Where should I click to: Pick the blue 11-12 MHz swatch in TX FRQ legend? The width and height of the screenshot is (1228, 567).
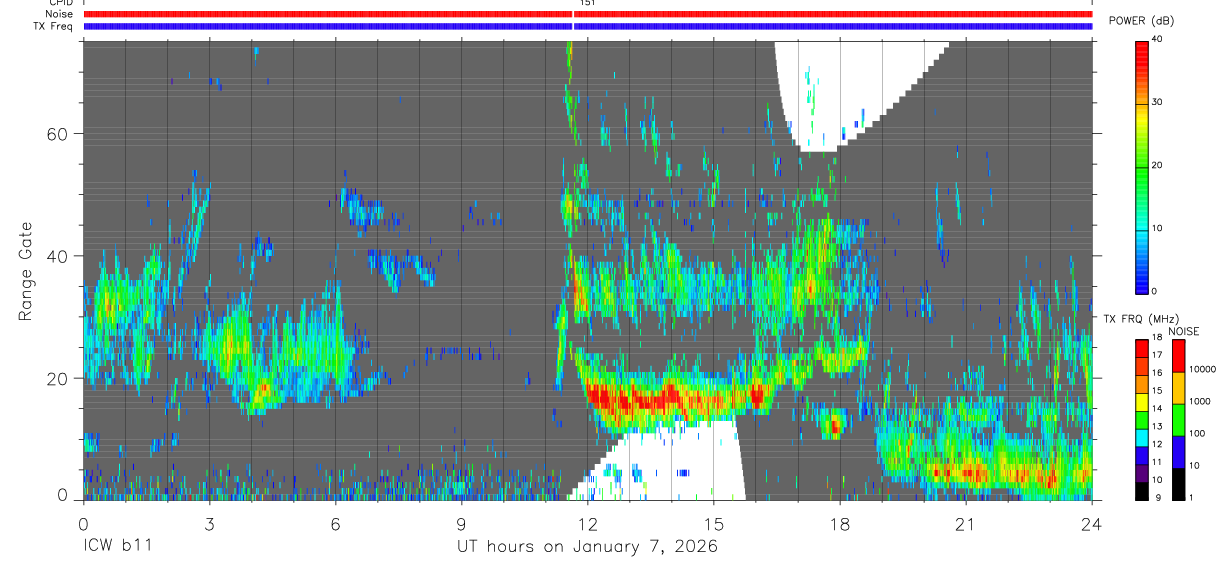click(1141, 453)
